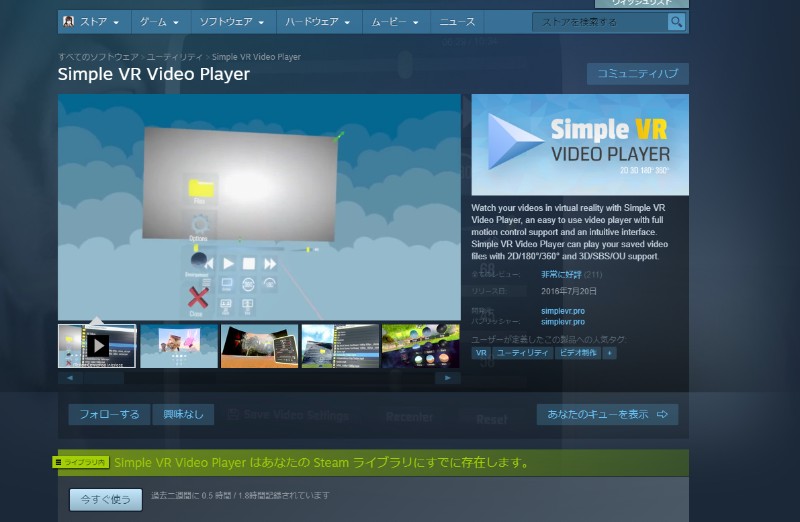This screenshot has height=522, width=800.
Task: Click the 360 mode icon in preview
Action: tap(248, 284)
